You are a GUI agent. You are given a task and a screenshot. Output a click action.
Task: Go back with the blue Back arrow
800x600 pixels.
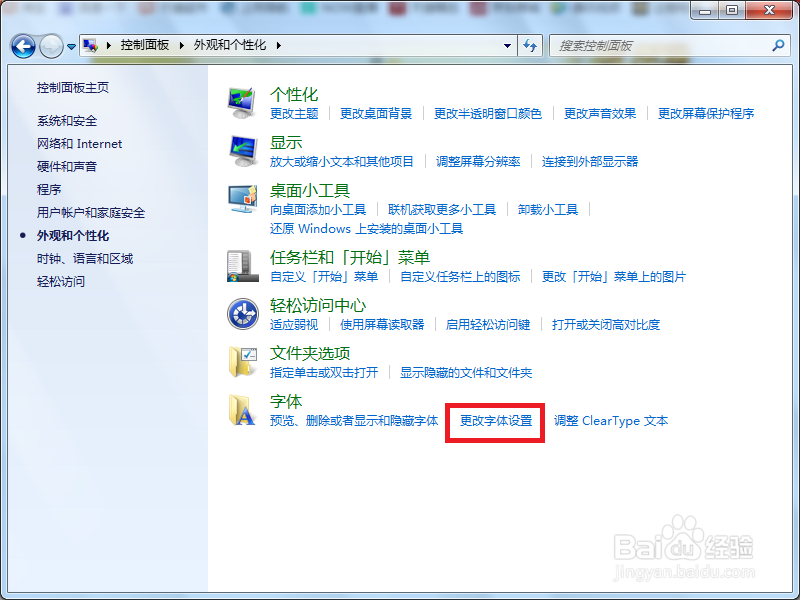pos(23,46)
